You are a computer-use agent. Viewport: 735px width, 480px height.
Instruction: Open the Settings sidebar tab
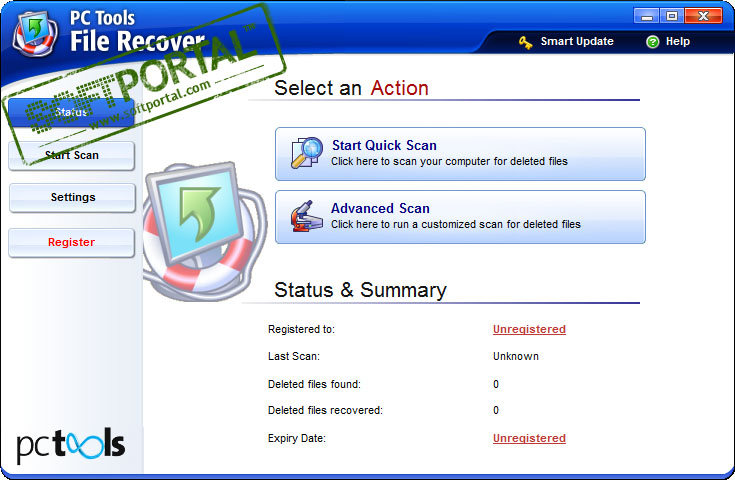tap(73, 197)
